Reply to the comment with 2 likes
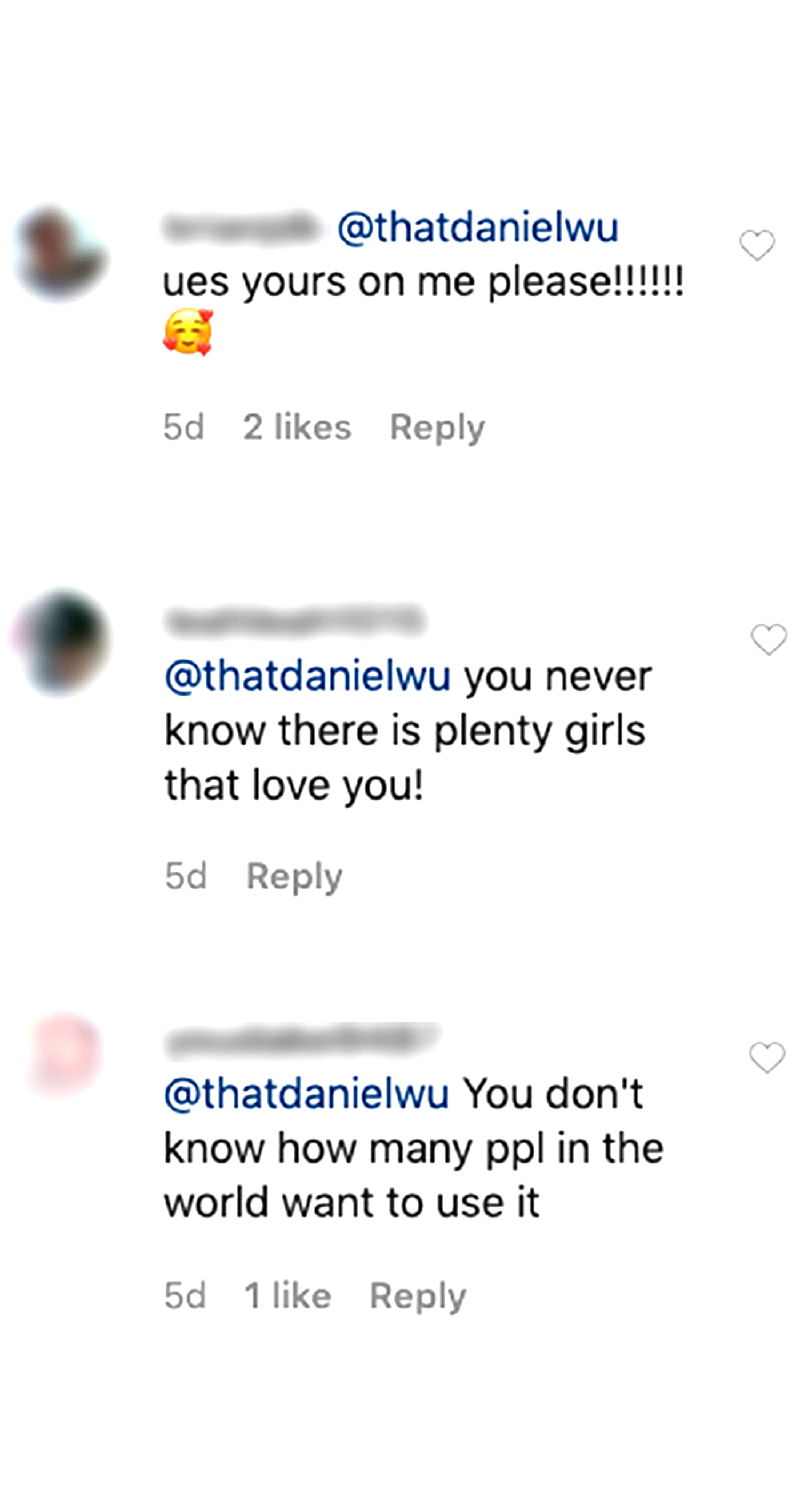 coord(437,428)
